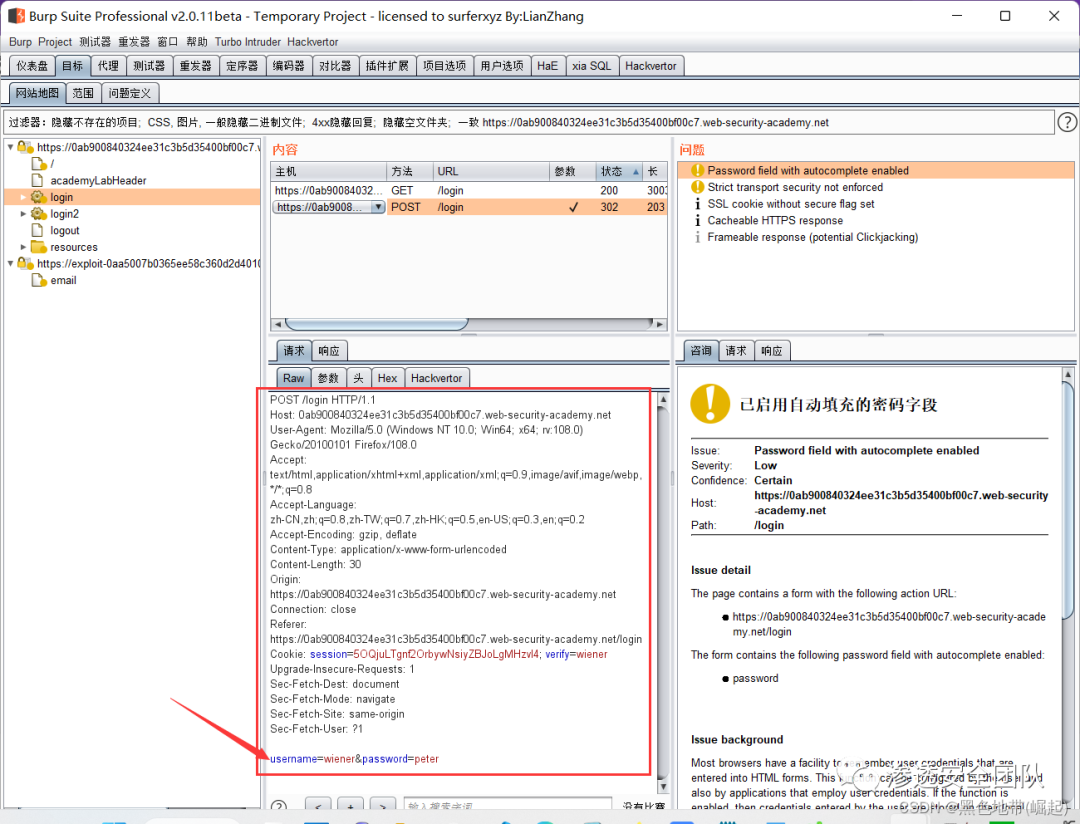The height and width of the screenshot is (824, 1080).
Task: Click the gear icon beside the login item
Action: point(39,197)
